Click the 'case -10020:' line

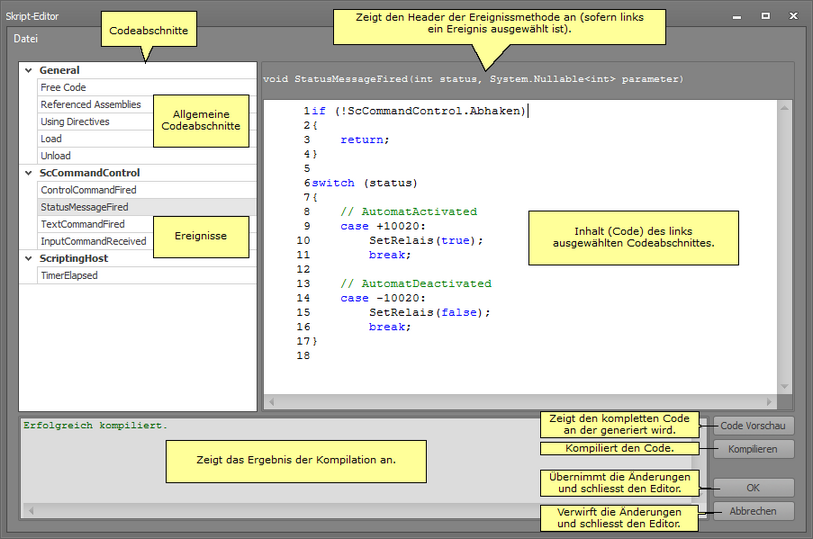click(383, 299)
